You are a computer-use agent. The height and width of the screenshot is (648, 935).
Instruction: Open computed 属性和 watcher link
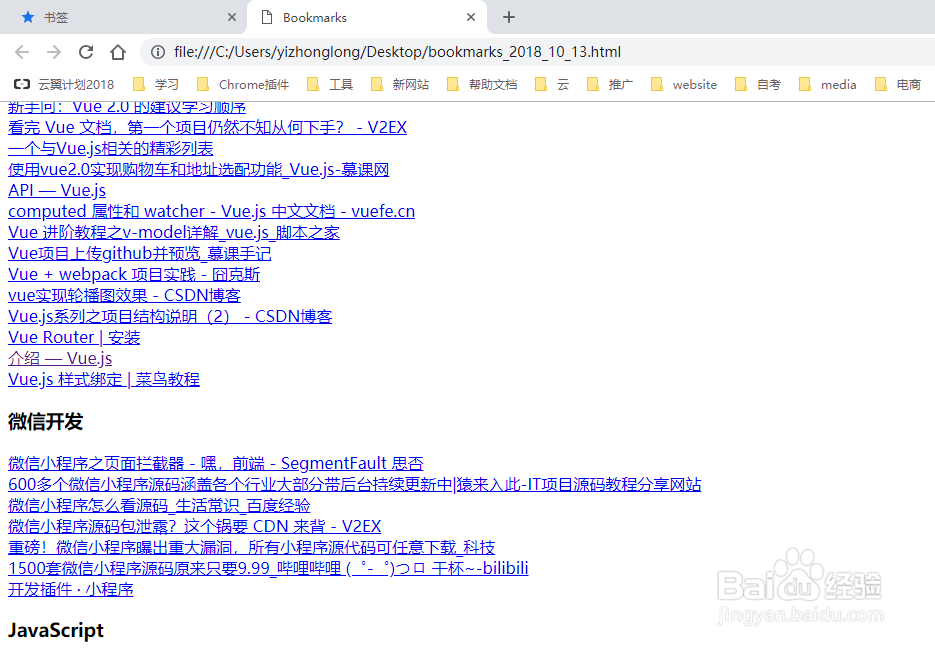pos(212,211)
